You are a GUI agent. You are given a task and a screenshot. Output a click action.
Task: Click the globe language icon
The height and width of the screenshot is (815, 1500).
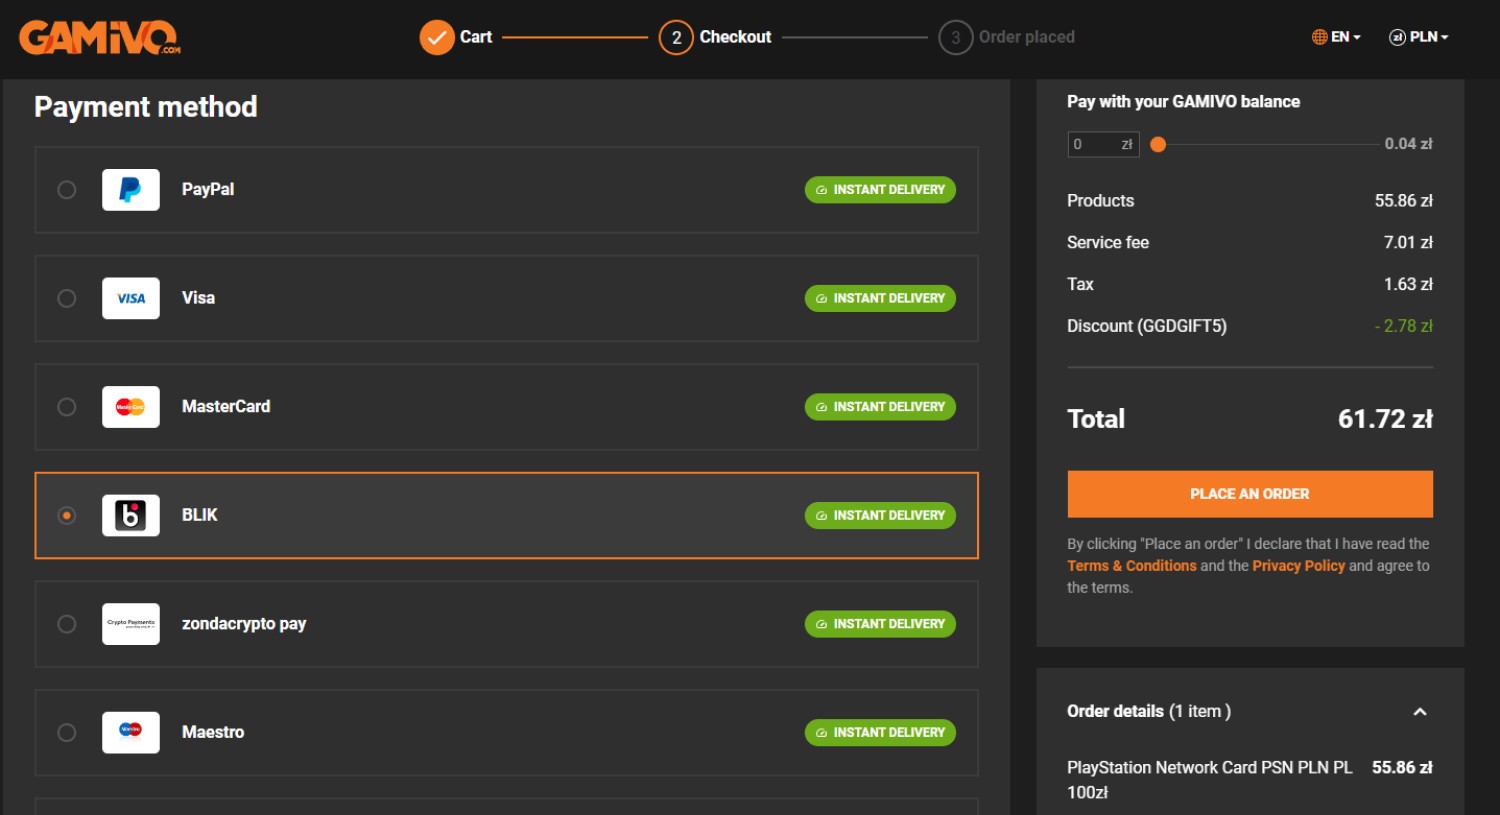point(1319,37)
